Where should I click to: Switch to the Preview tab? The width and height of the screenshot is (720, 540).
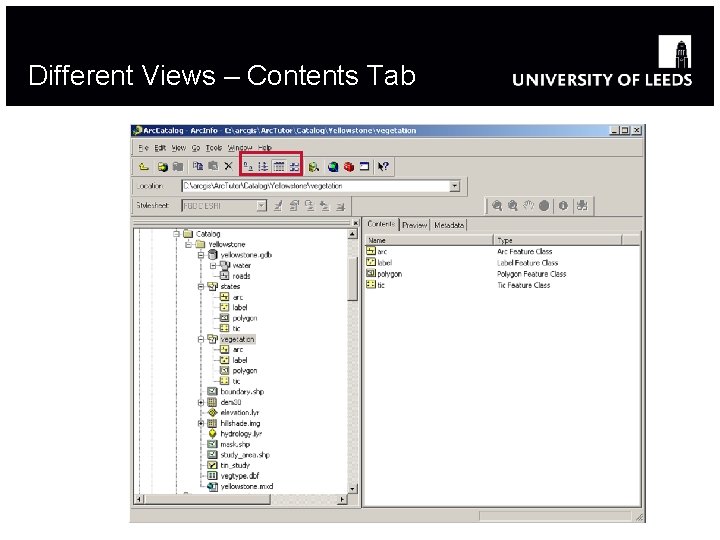tap(415, 225)
